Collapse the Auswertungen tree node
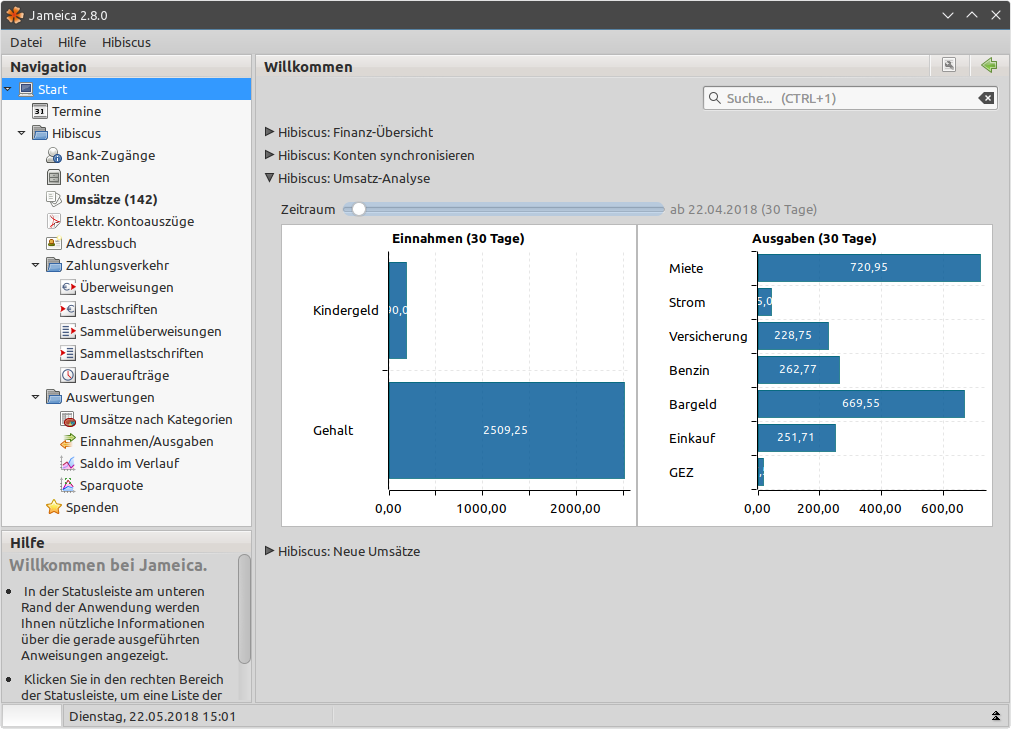 click(36, 397)
